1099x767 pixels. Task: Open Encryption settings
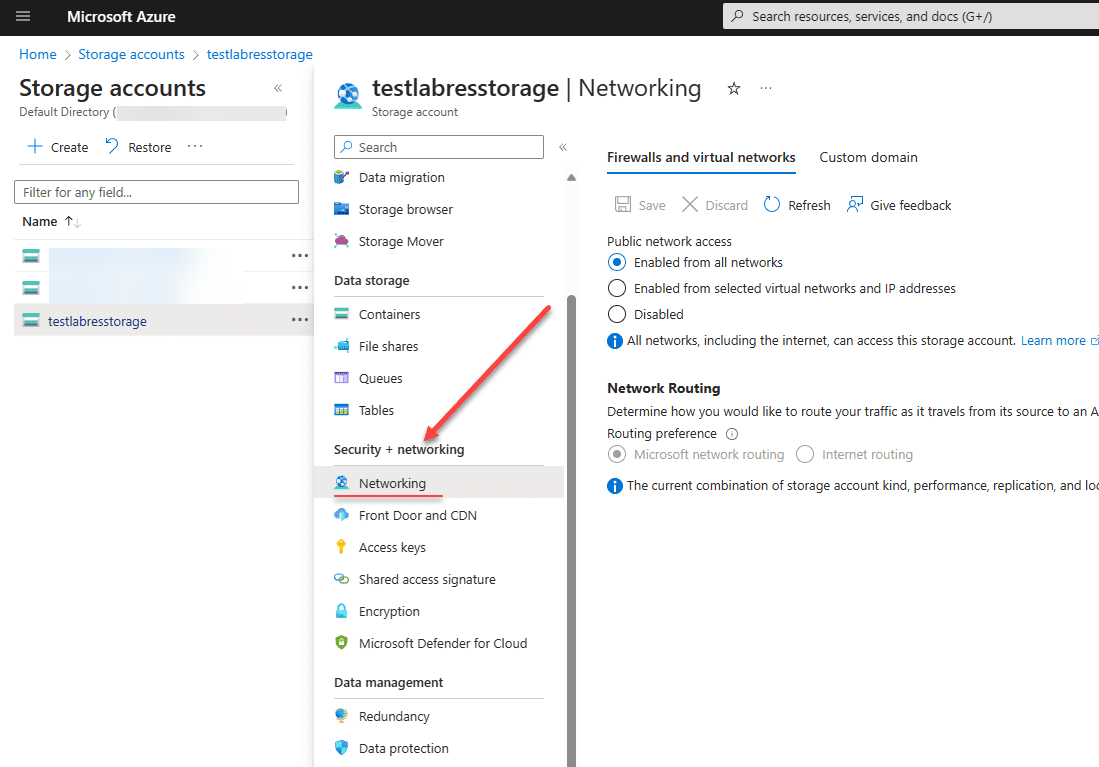click(x=389, y=611)
